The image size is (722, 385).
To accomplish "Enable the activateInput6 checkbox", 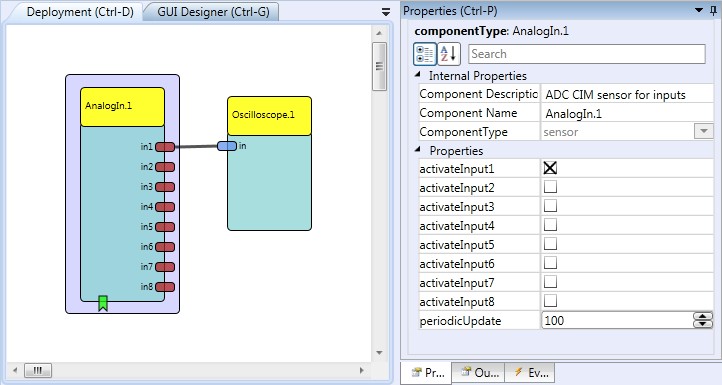I will [x=550, y=262].
